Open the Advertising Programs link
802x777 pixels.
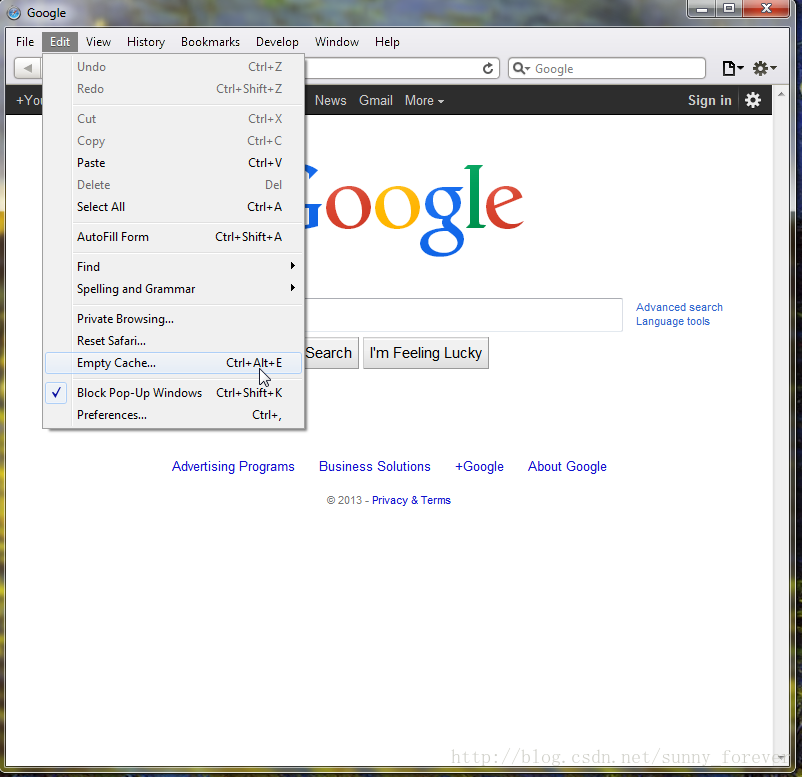233,467
